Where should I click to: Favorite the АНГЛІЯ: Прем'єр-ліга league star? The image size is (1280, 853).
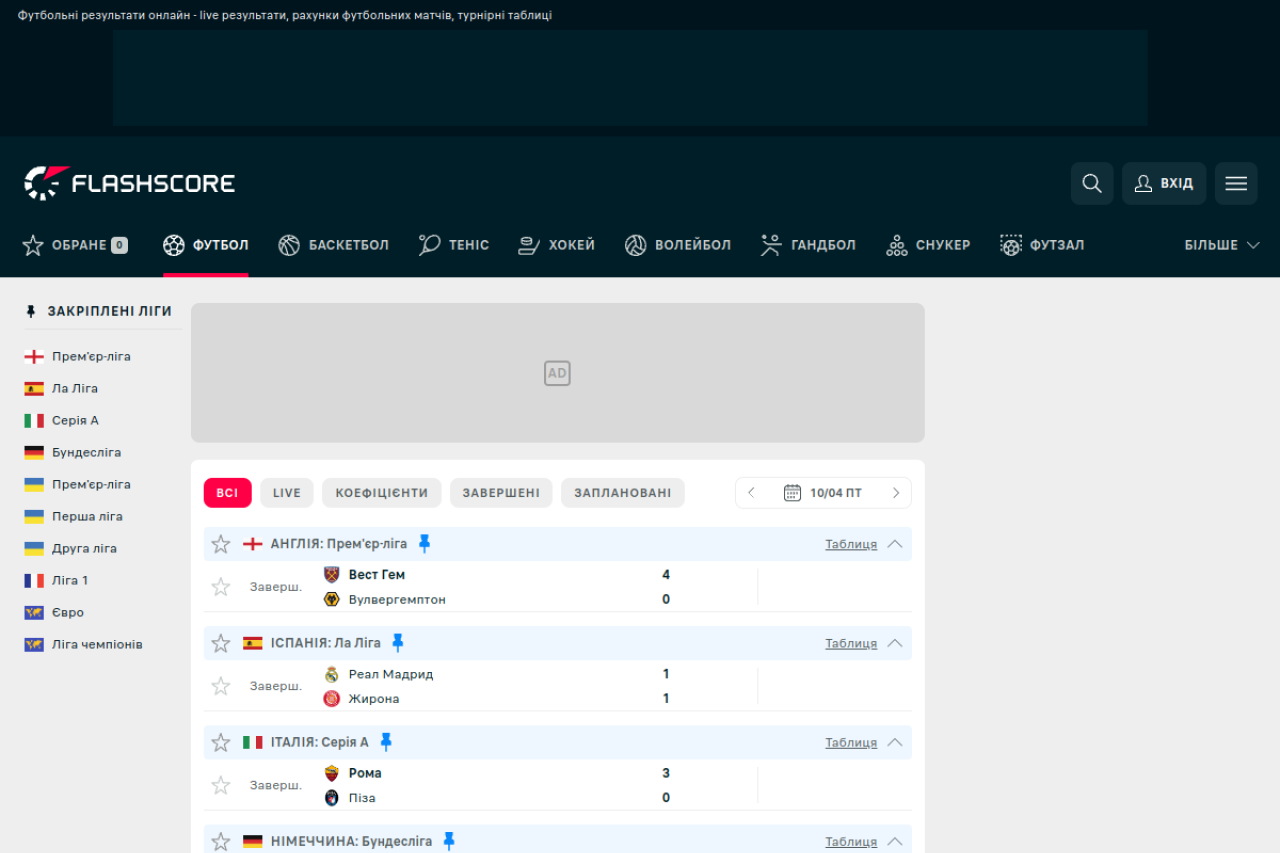pos(220,544)
